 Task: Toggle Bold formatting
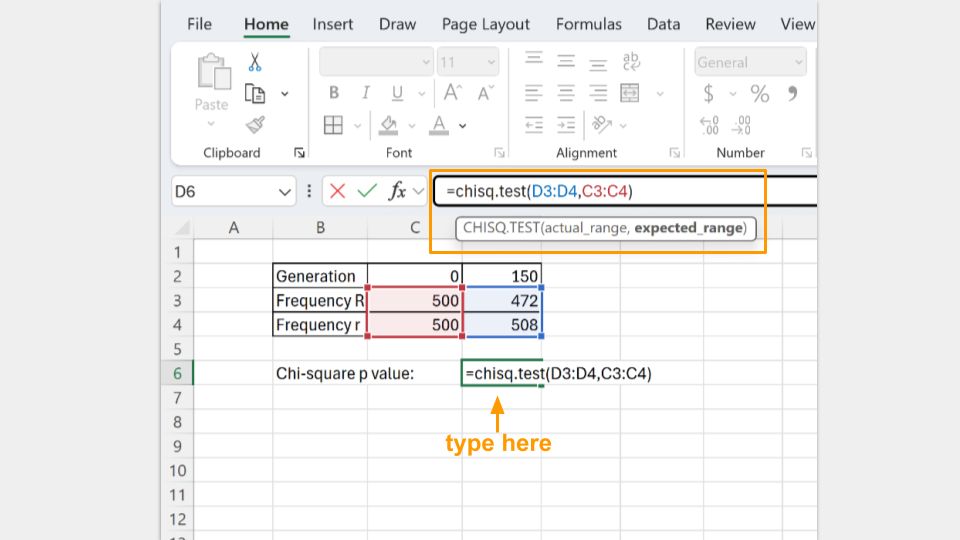(x=334, y=93)
